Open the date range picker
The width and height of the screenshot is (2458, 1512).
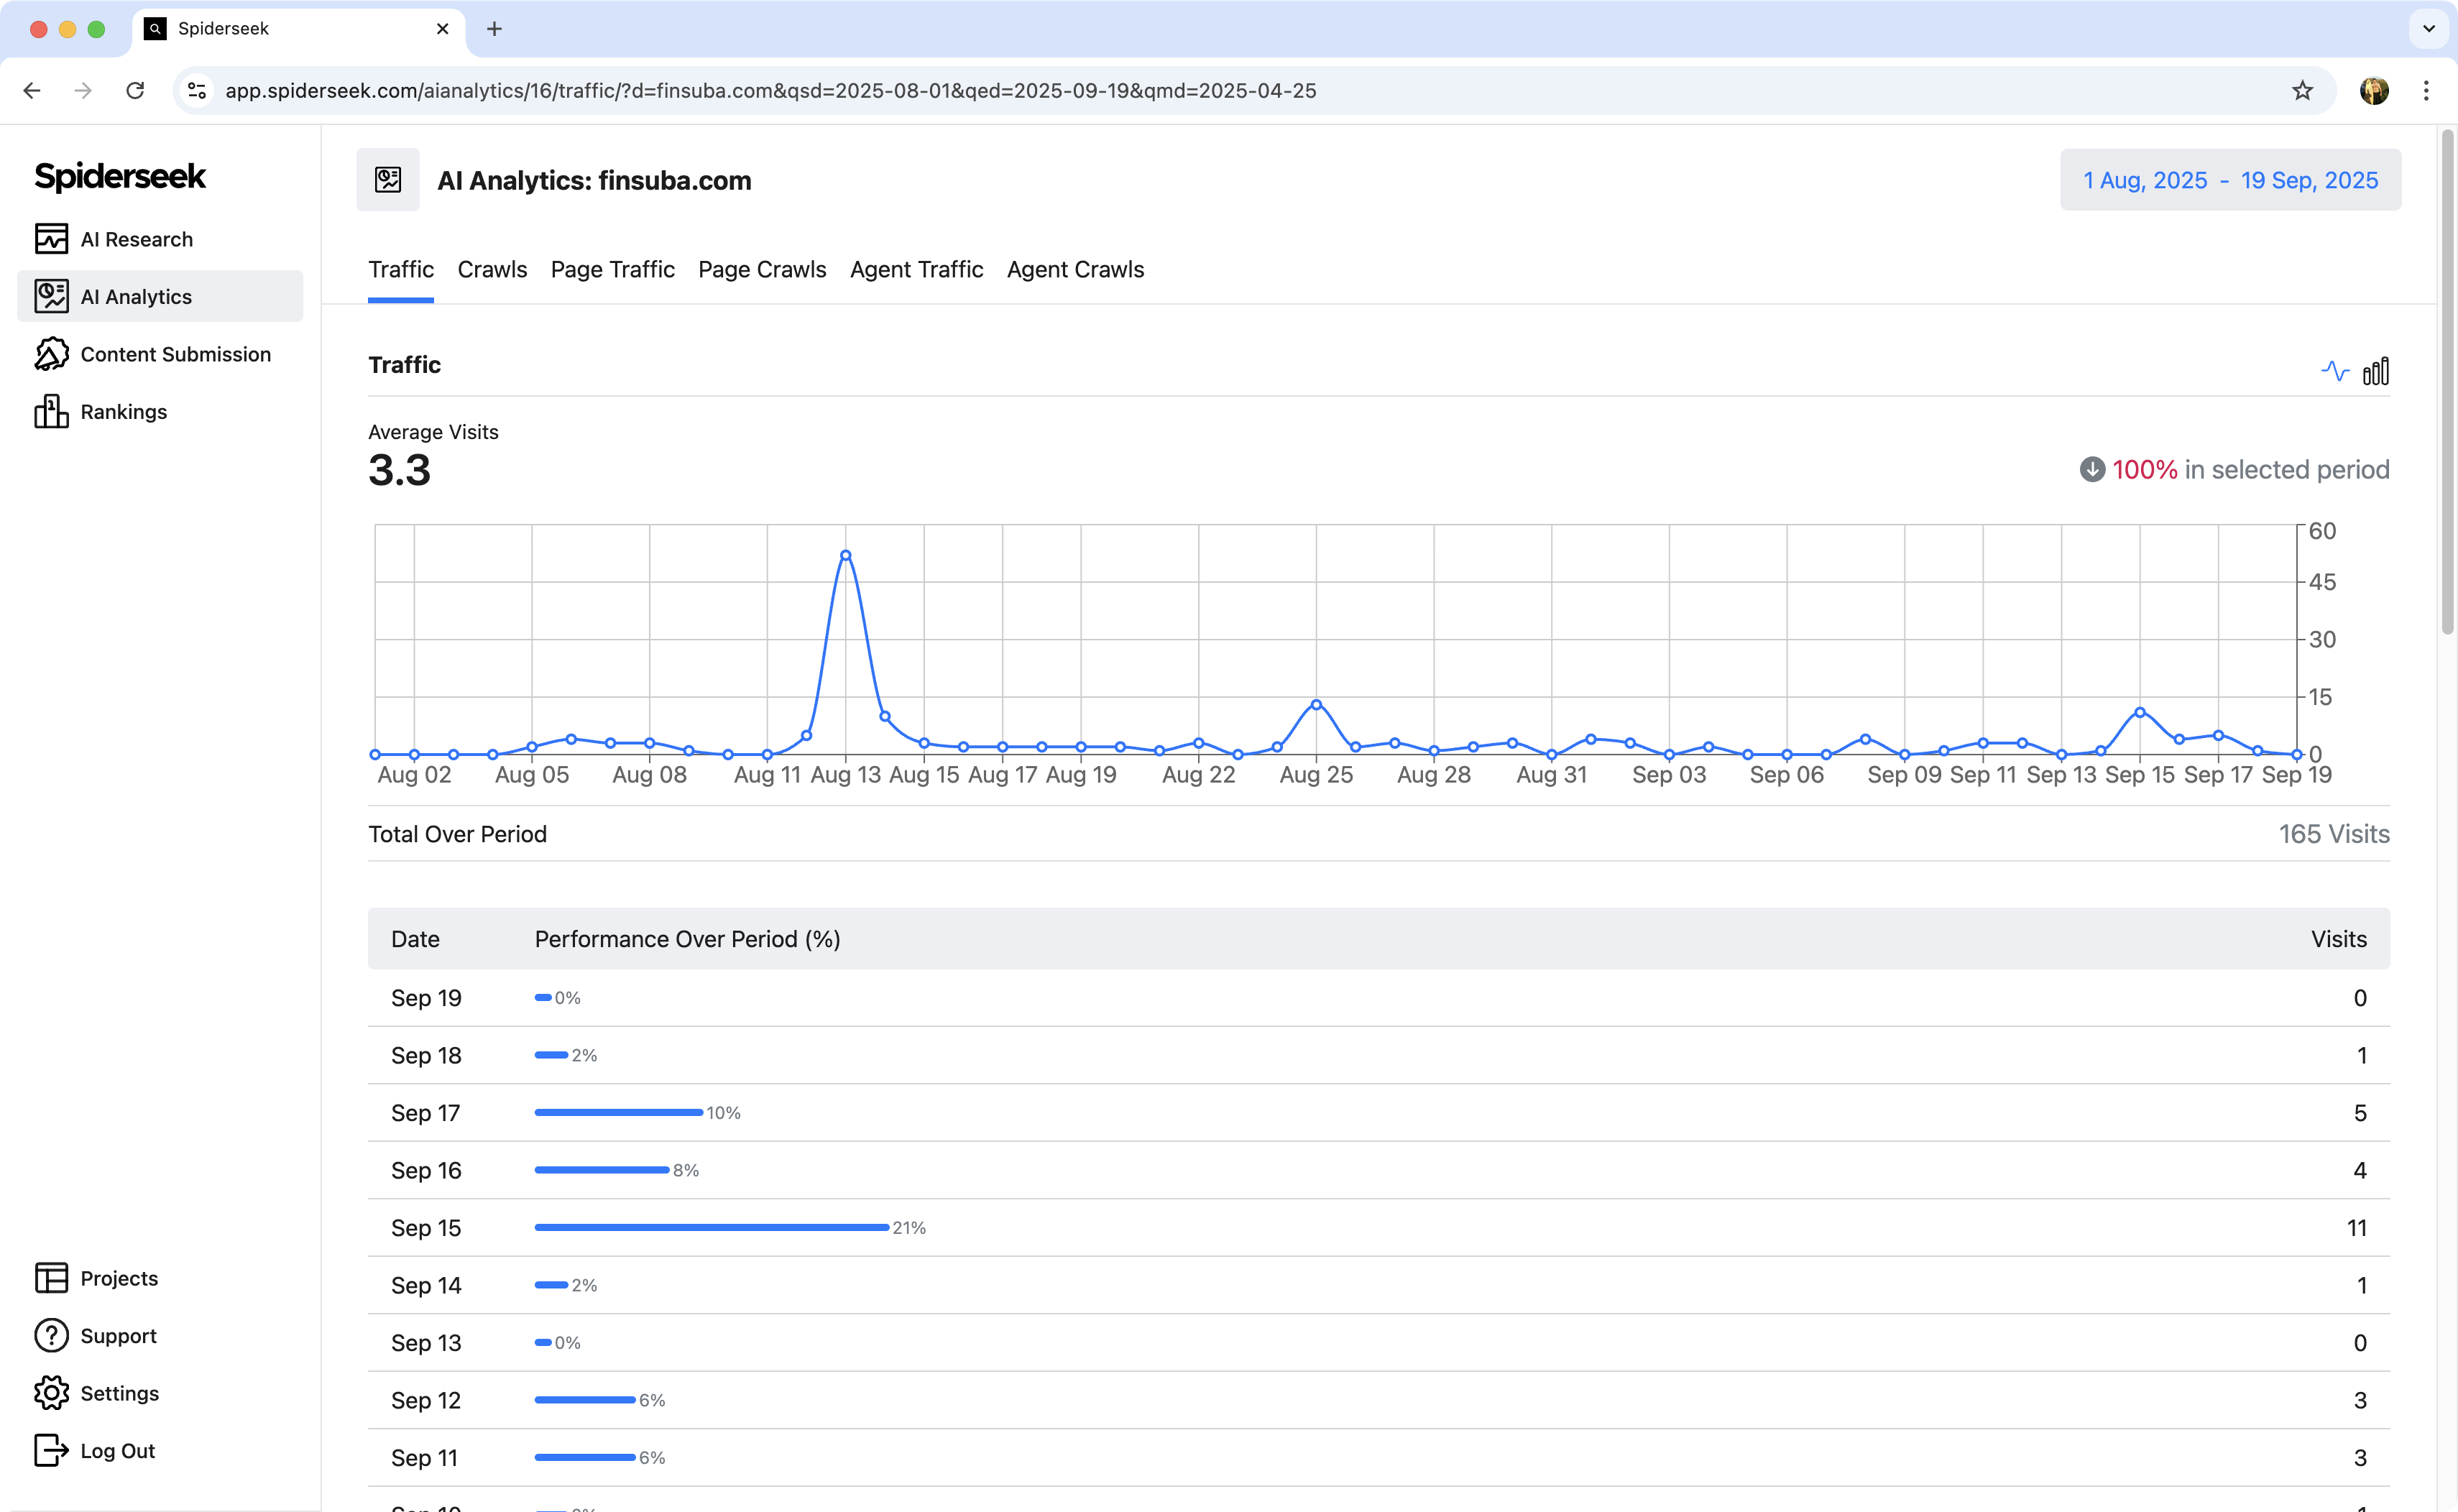point(2230,180)
